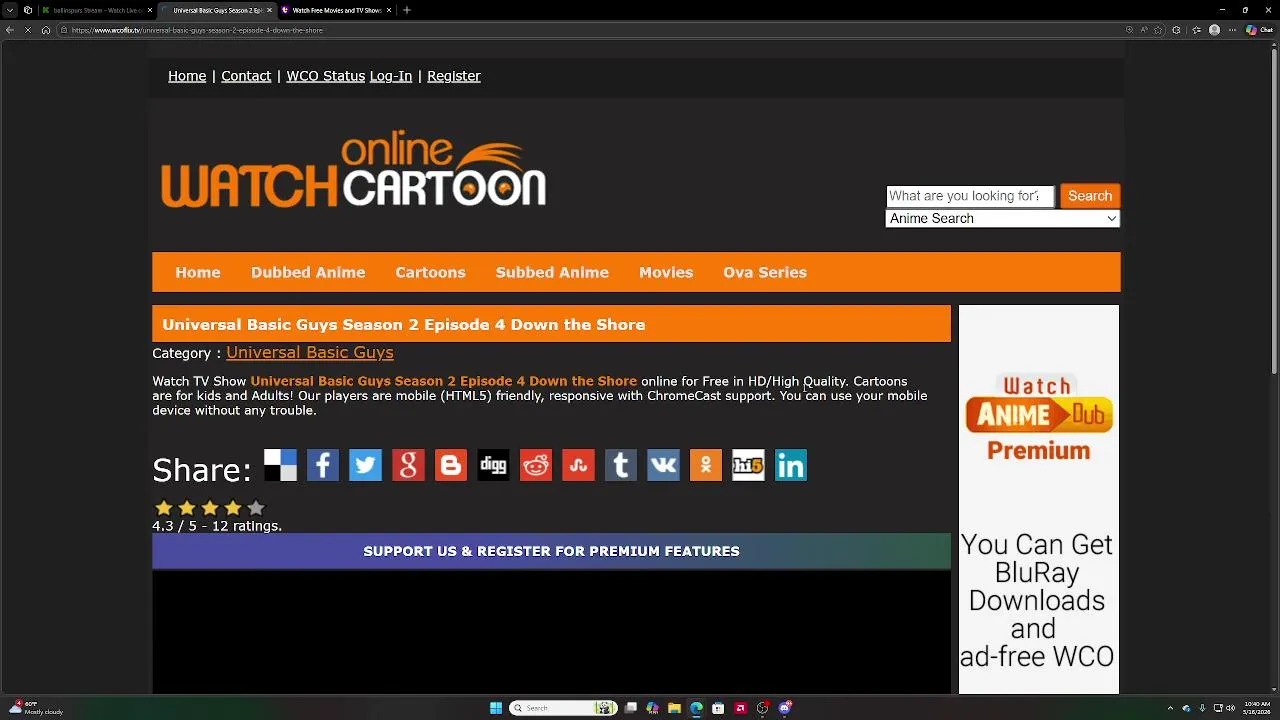This screenshot has width=1280, height=720.
Task: Click the browser back arrow
Action: (x=10, y=30)
